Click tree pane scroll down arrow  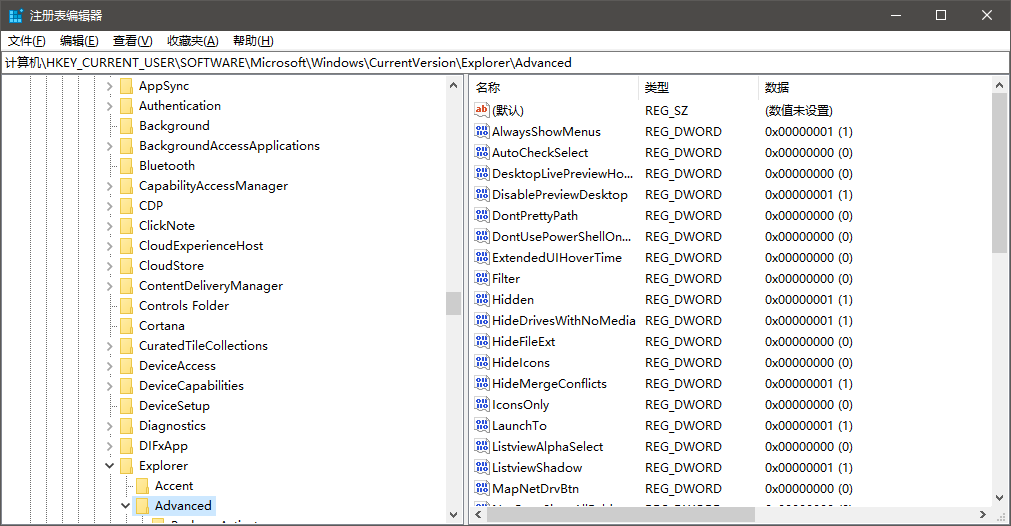(x=453, y=515)
